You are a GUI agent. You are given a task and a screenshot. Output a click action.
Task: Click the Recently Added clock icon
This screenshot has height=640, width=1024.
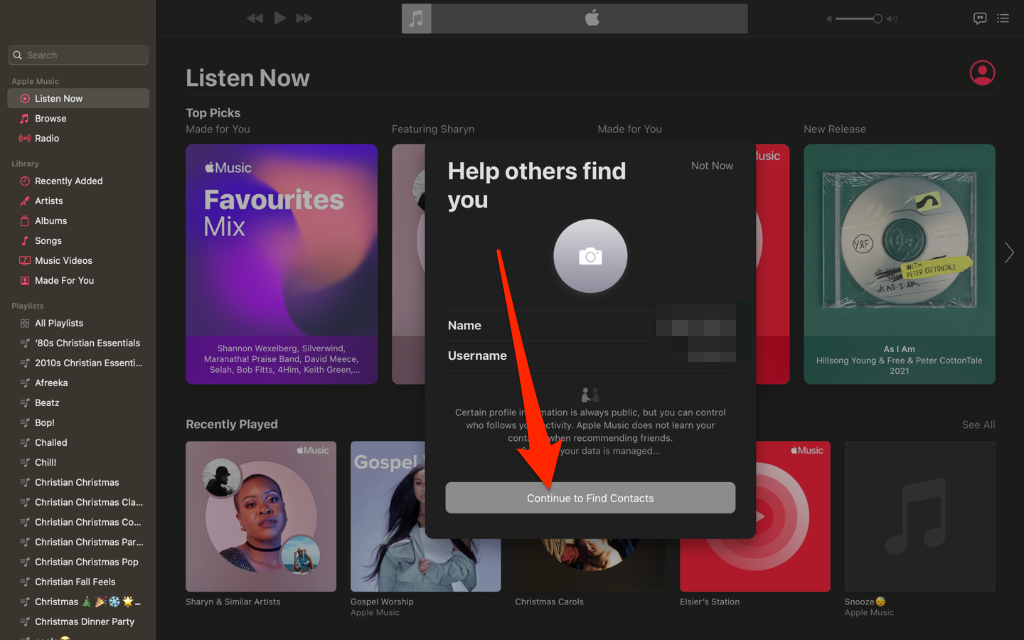click(25, 181)
